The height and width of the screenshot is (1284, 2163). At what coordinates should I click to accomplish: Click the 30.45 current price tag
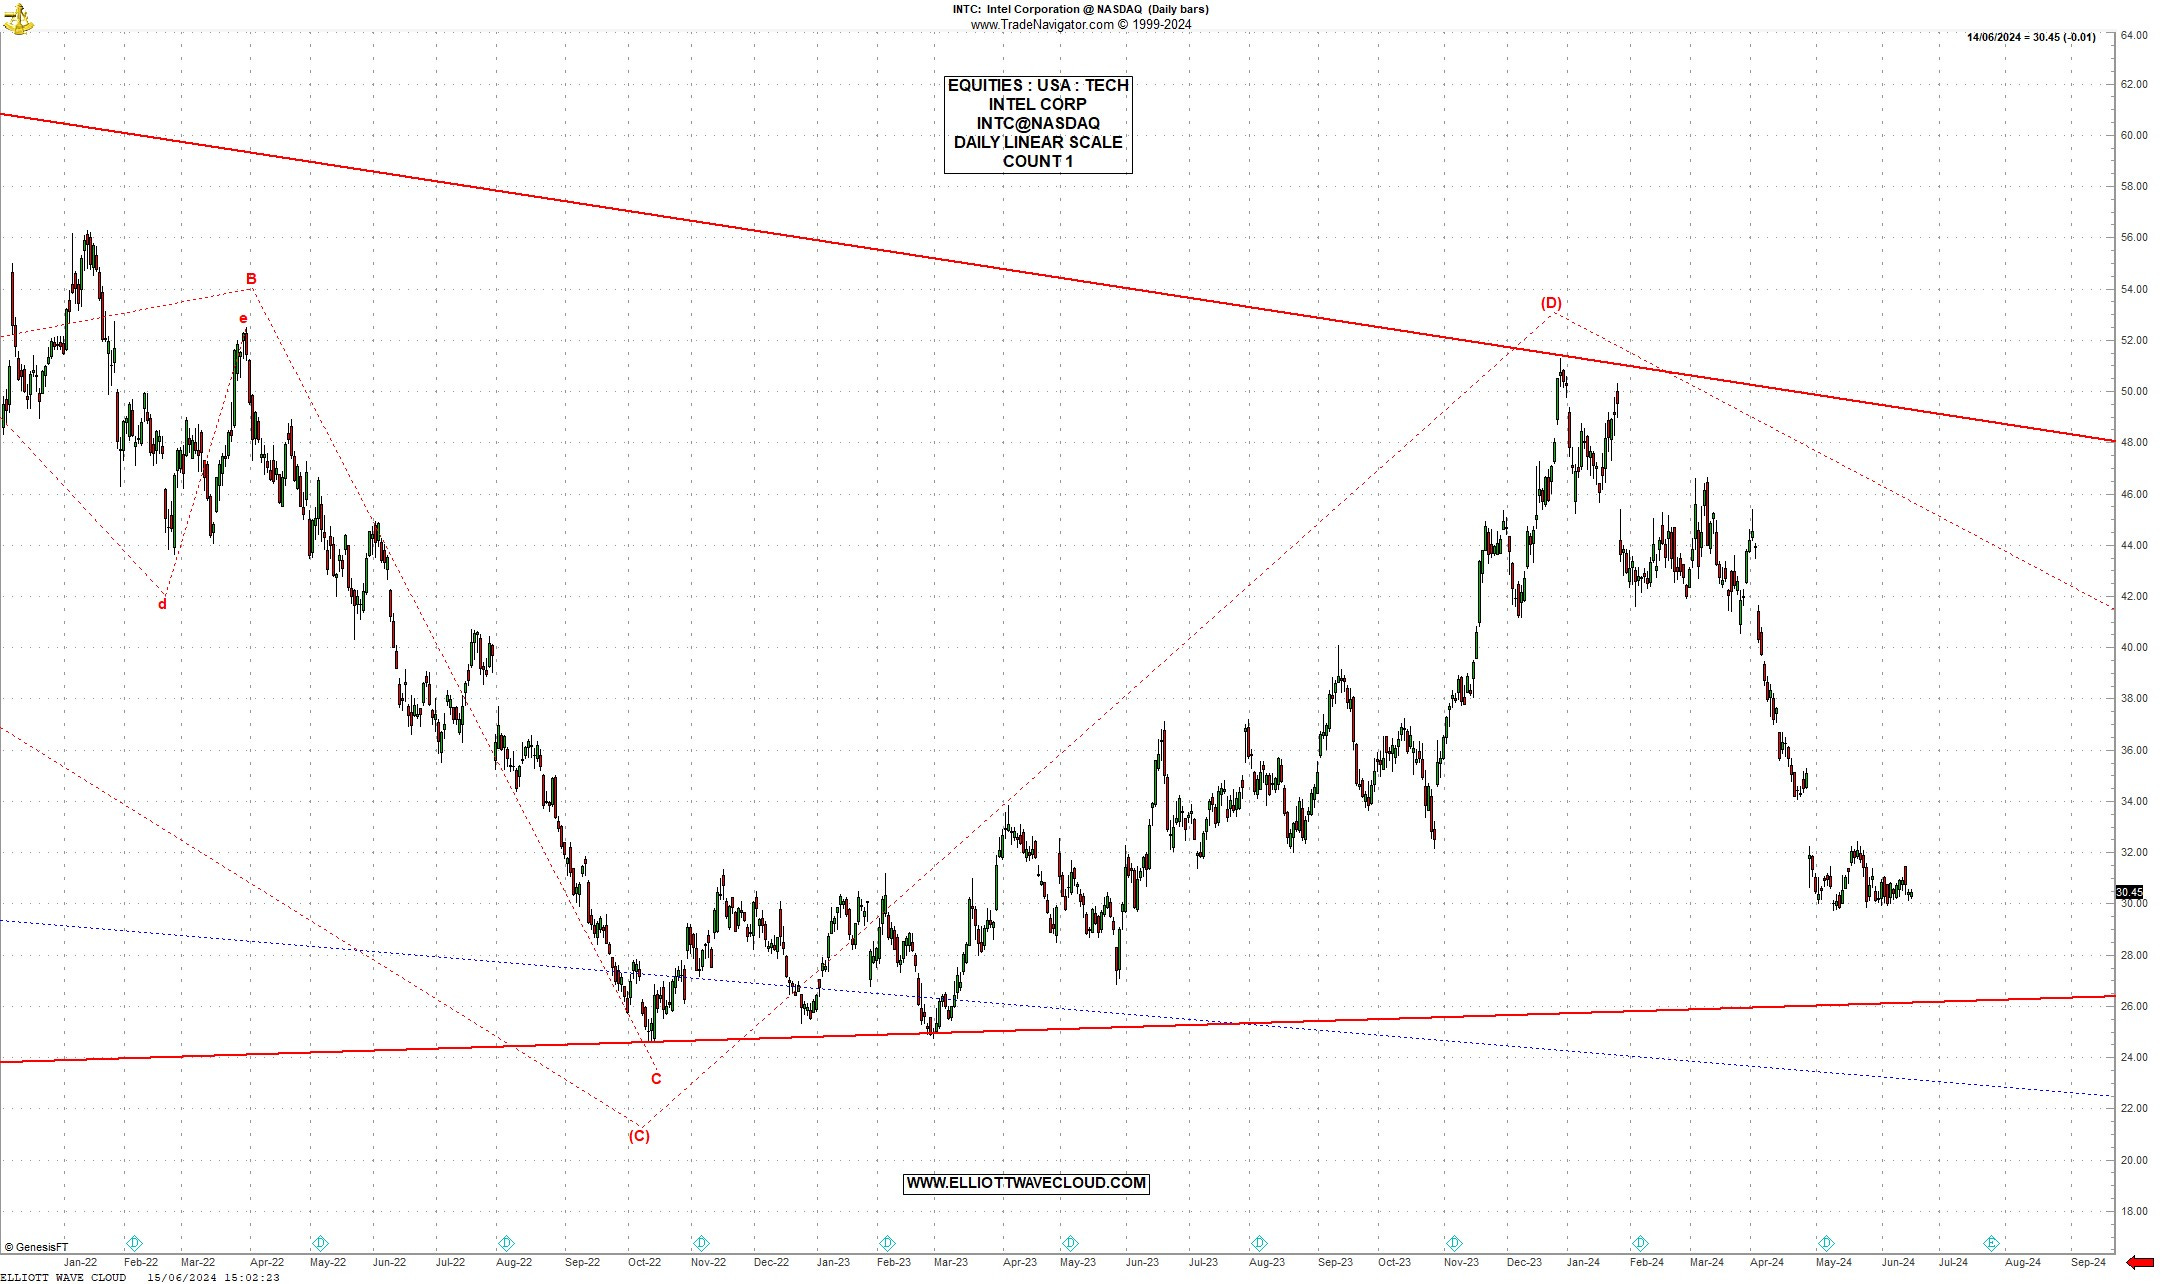pos(2129,892)
